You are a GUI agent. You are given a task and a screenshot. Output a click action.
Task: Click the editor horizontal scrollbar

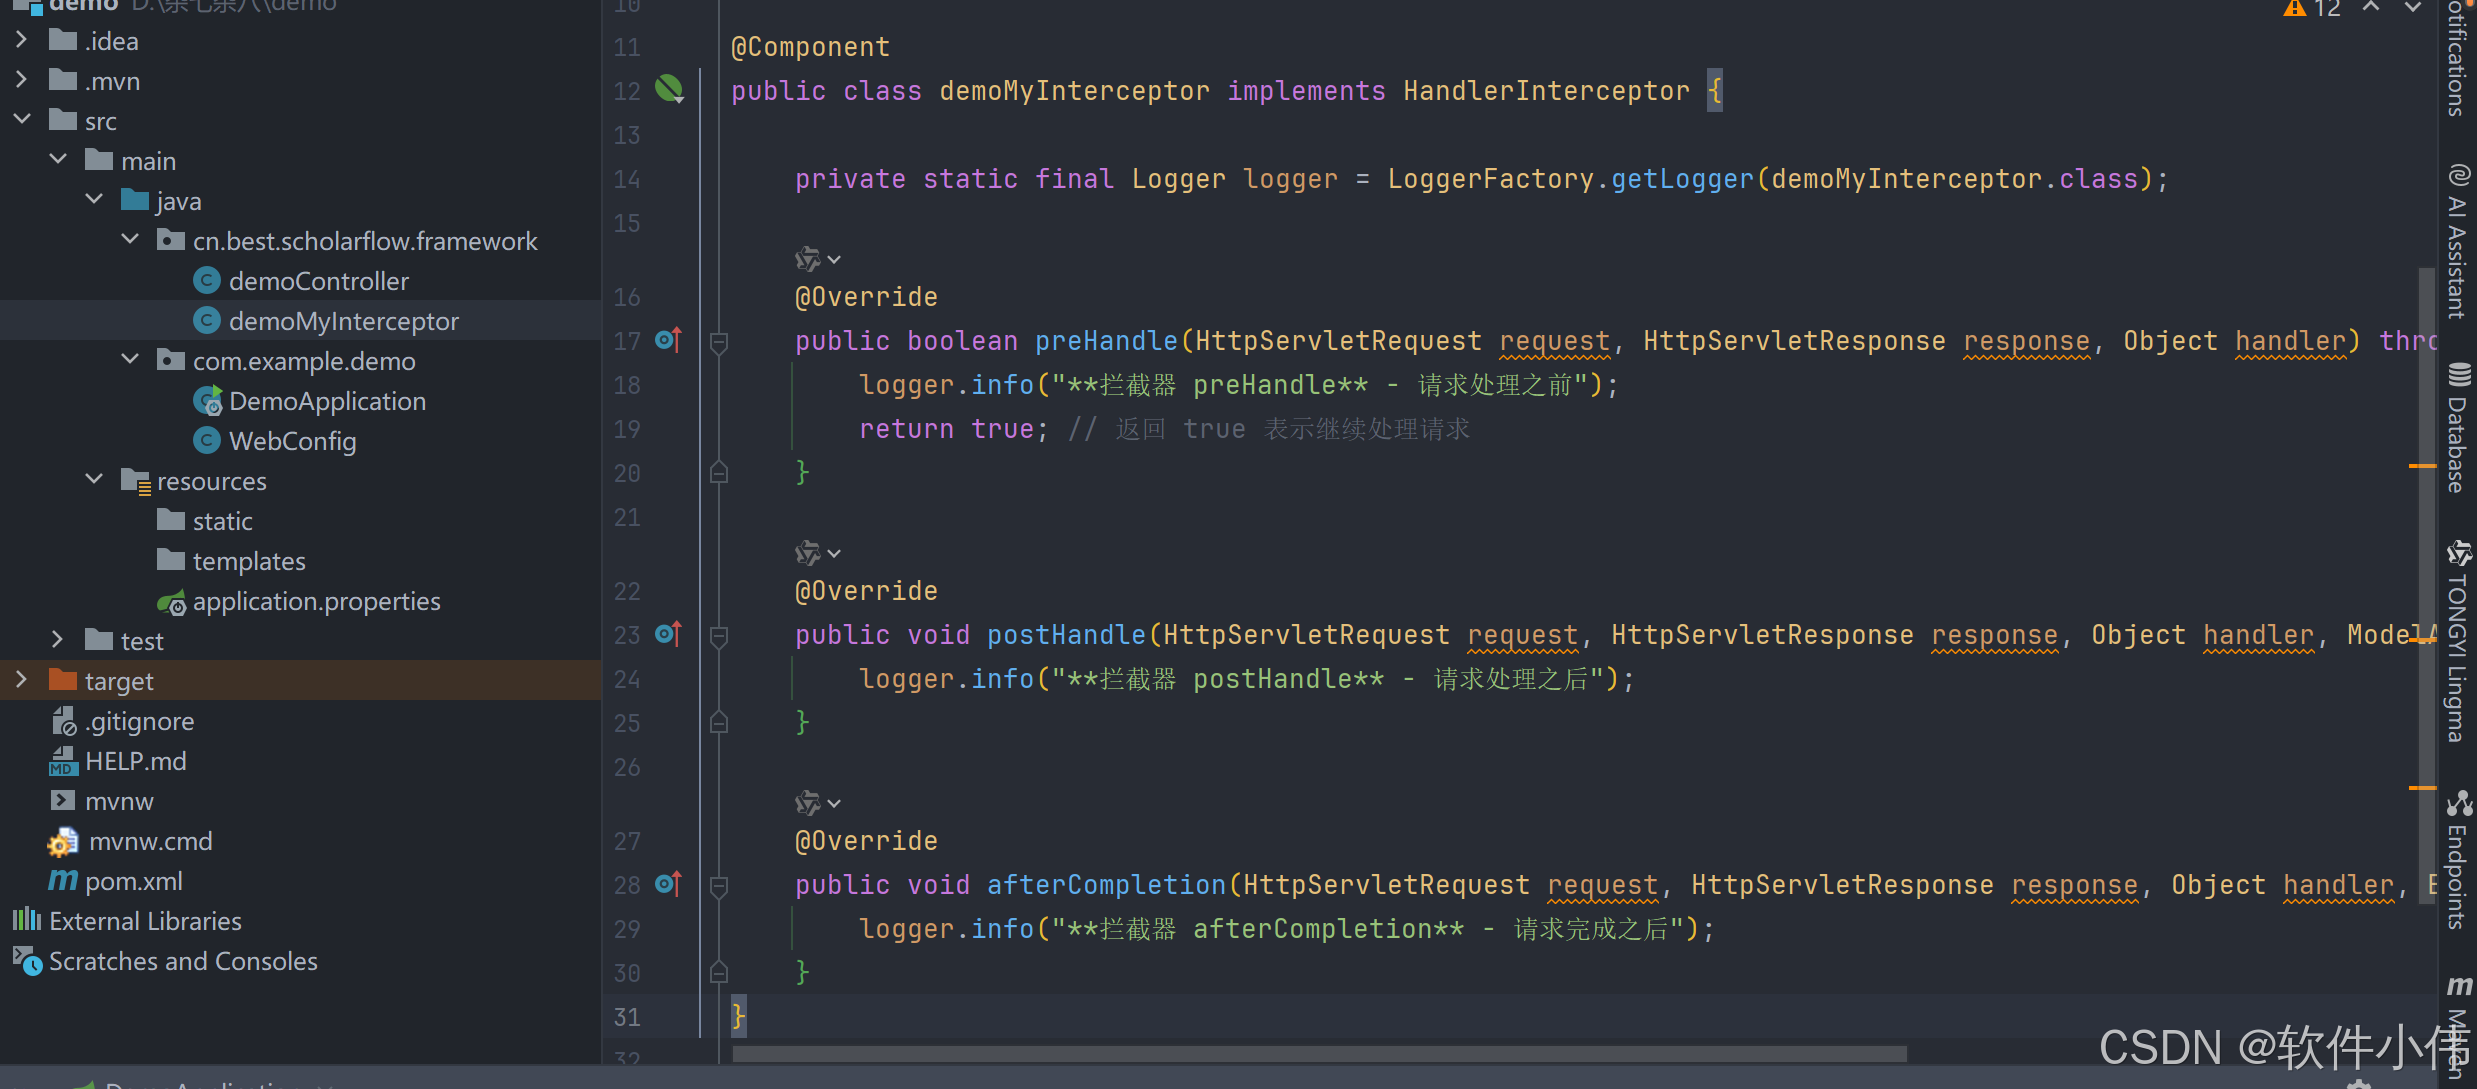1318,1054
